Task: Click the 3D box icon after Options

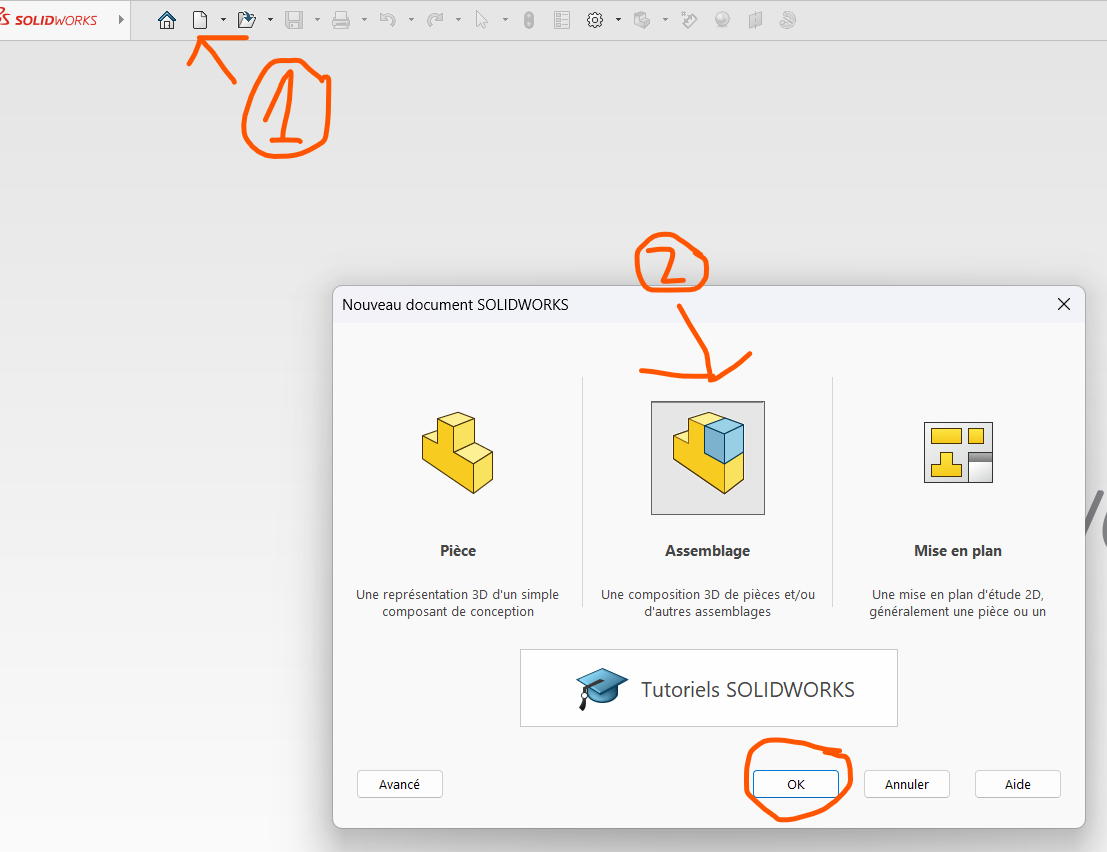Action: pyautogui.click(x=642, y=20)
